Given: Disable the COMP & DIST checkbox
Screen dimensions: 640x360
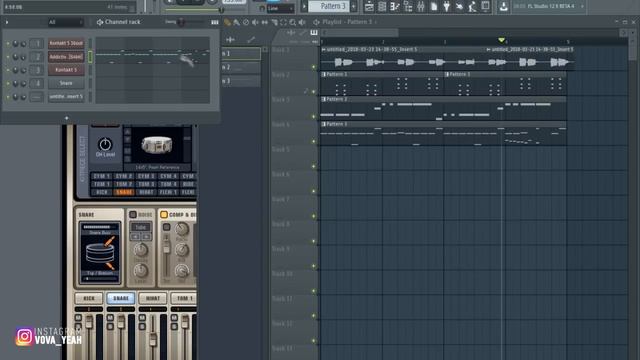Looking at the screenshot, I should 164,214.
